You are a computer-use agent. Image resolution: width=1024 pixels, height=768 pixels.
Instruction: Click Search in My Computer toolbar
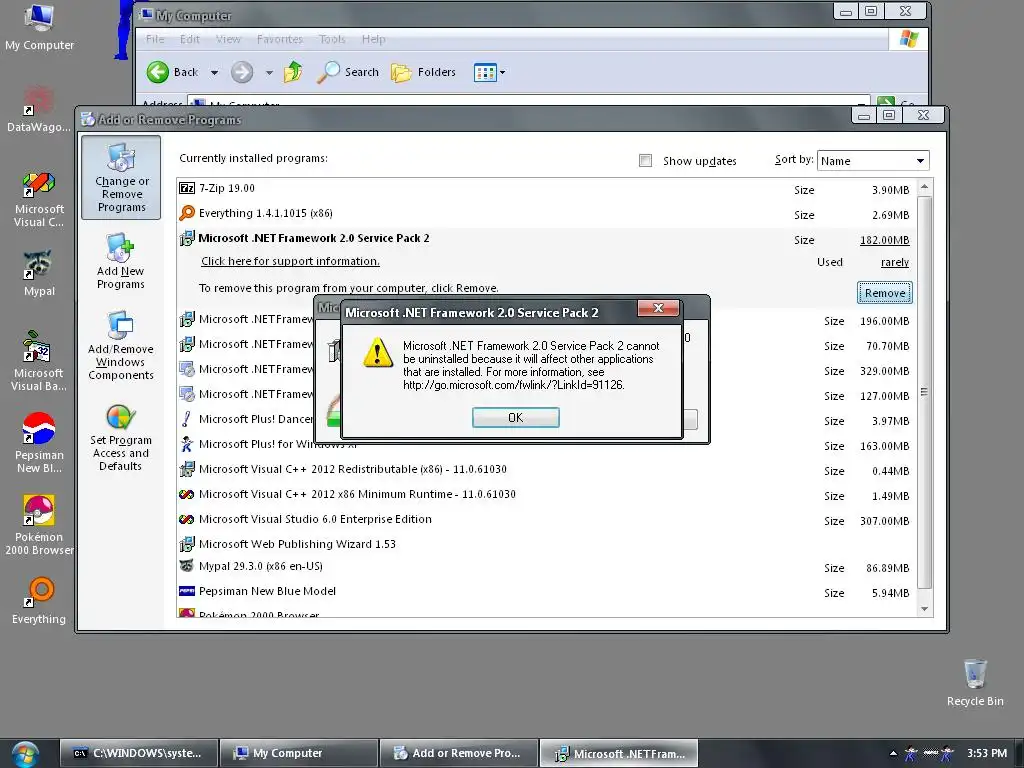coord(347,72)
